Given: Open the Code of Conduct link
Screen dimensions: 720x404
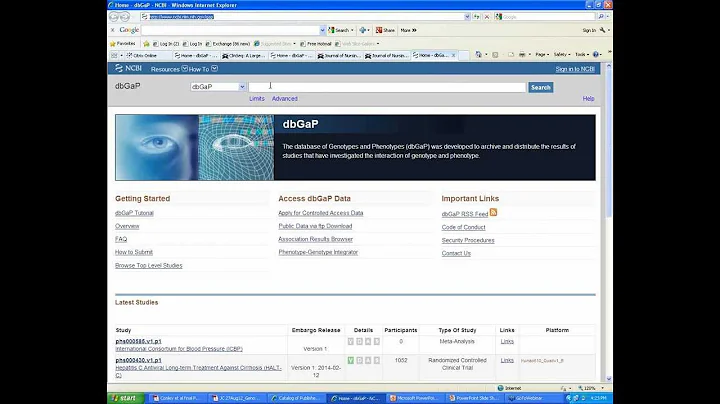Looking at the screenshot, I should click(x=463, y=227).
